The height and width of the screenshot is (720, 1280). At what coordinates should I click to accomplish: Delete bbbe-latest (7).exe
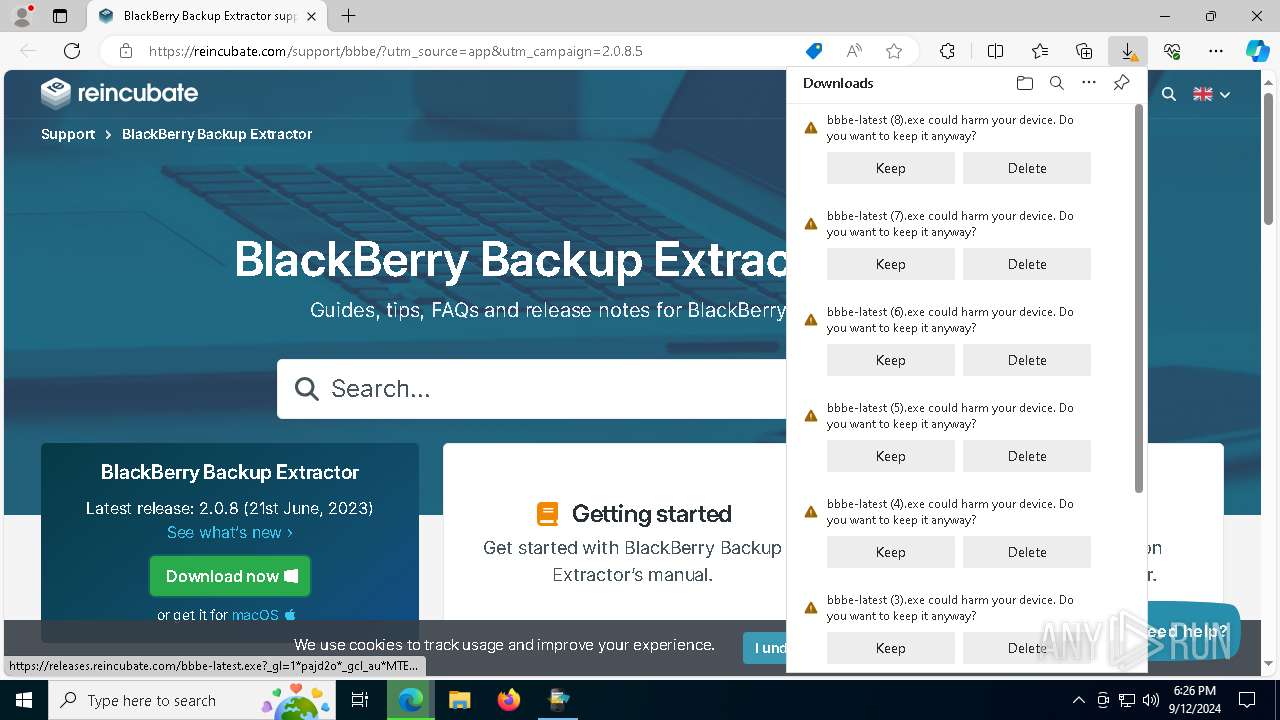(1027, 264)
